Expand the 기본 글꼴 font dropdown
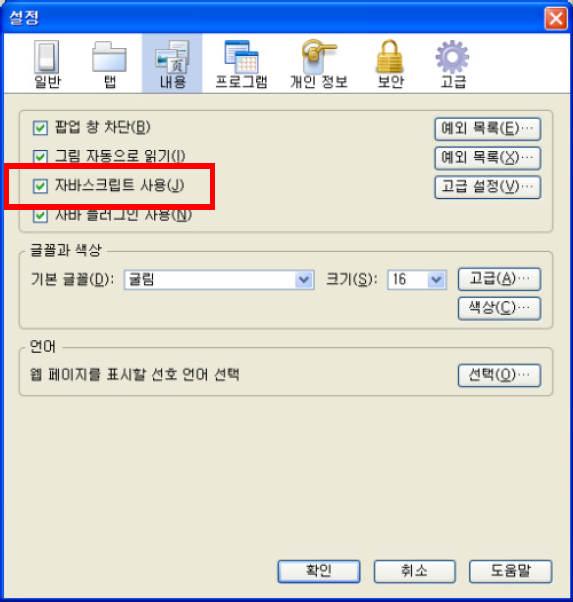This screenshot has width=573, height=602. pyautogui.click(x=219, y=280)
